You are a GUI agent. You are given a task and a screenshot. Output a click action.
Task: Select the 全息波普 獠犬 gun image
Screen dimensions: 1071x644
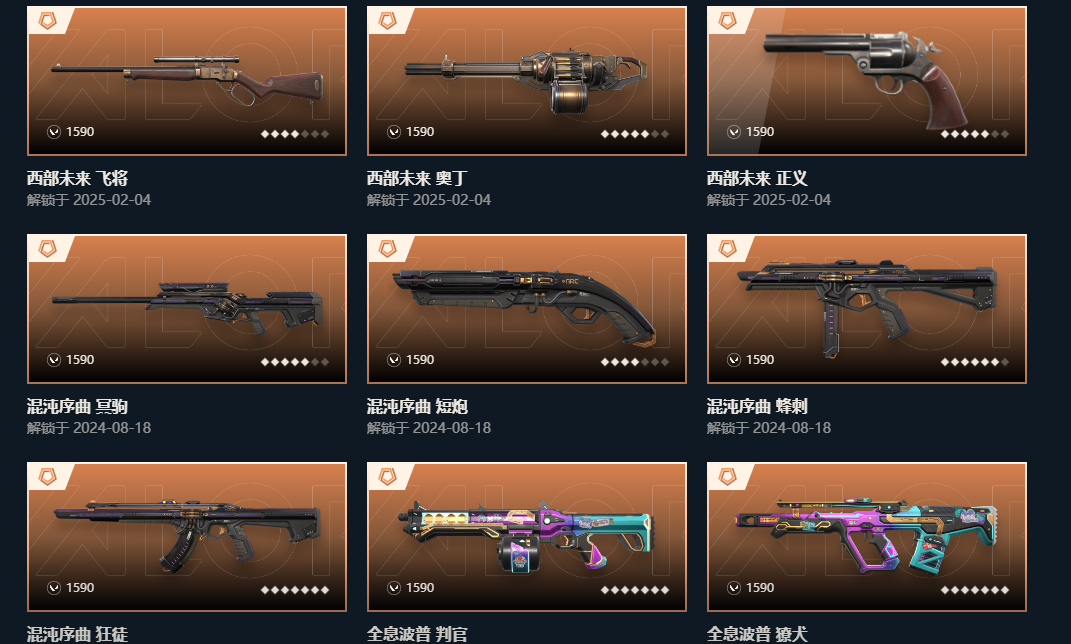pyautogui.click(x=866, y=537)
